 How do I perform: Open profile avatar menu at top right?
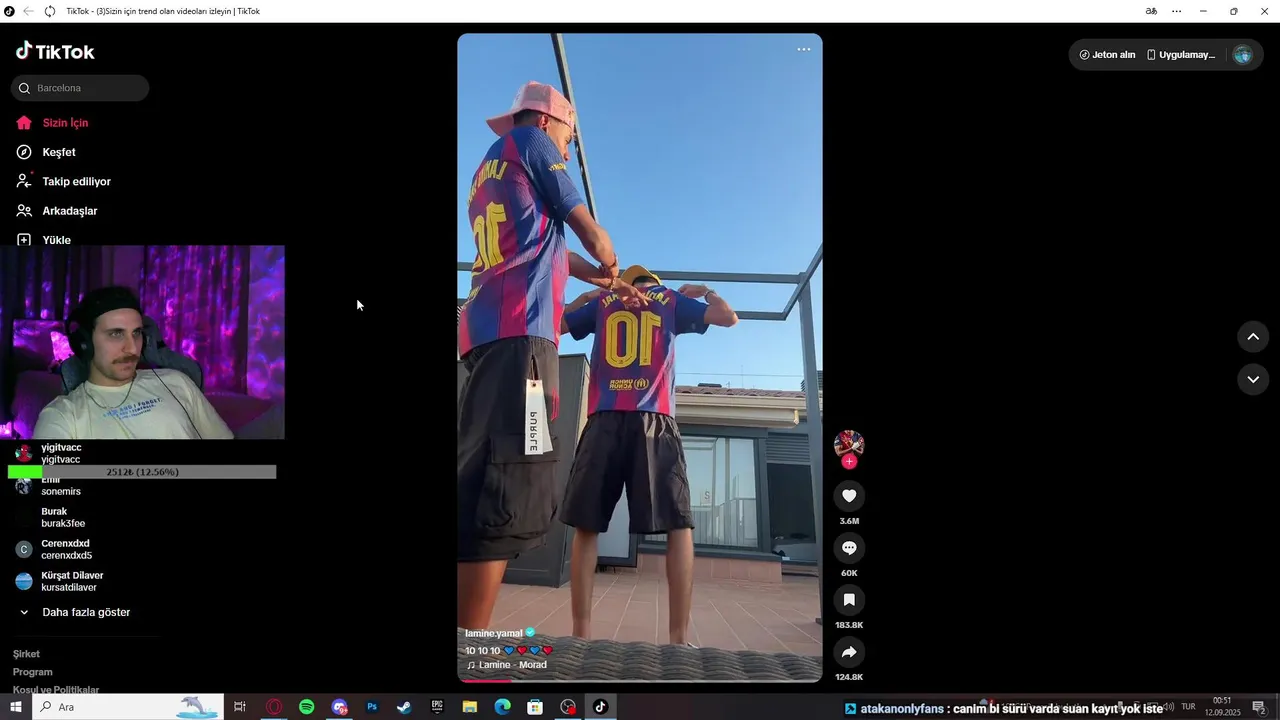pyautogui.click(x=1243, y=55)
